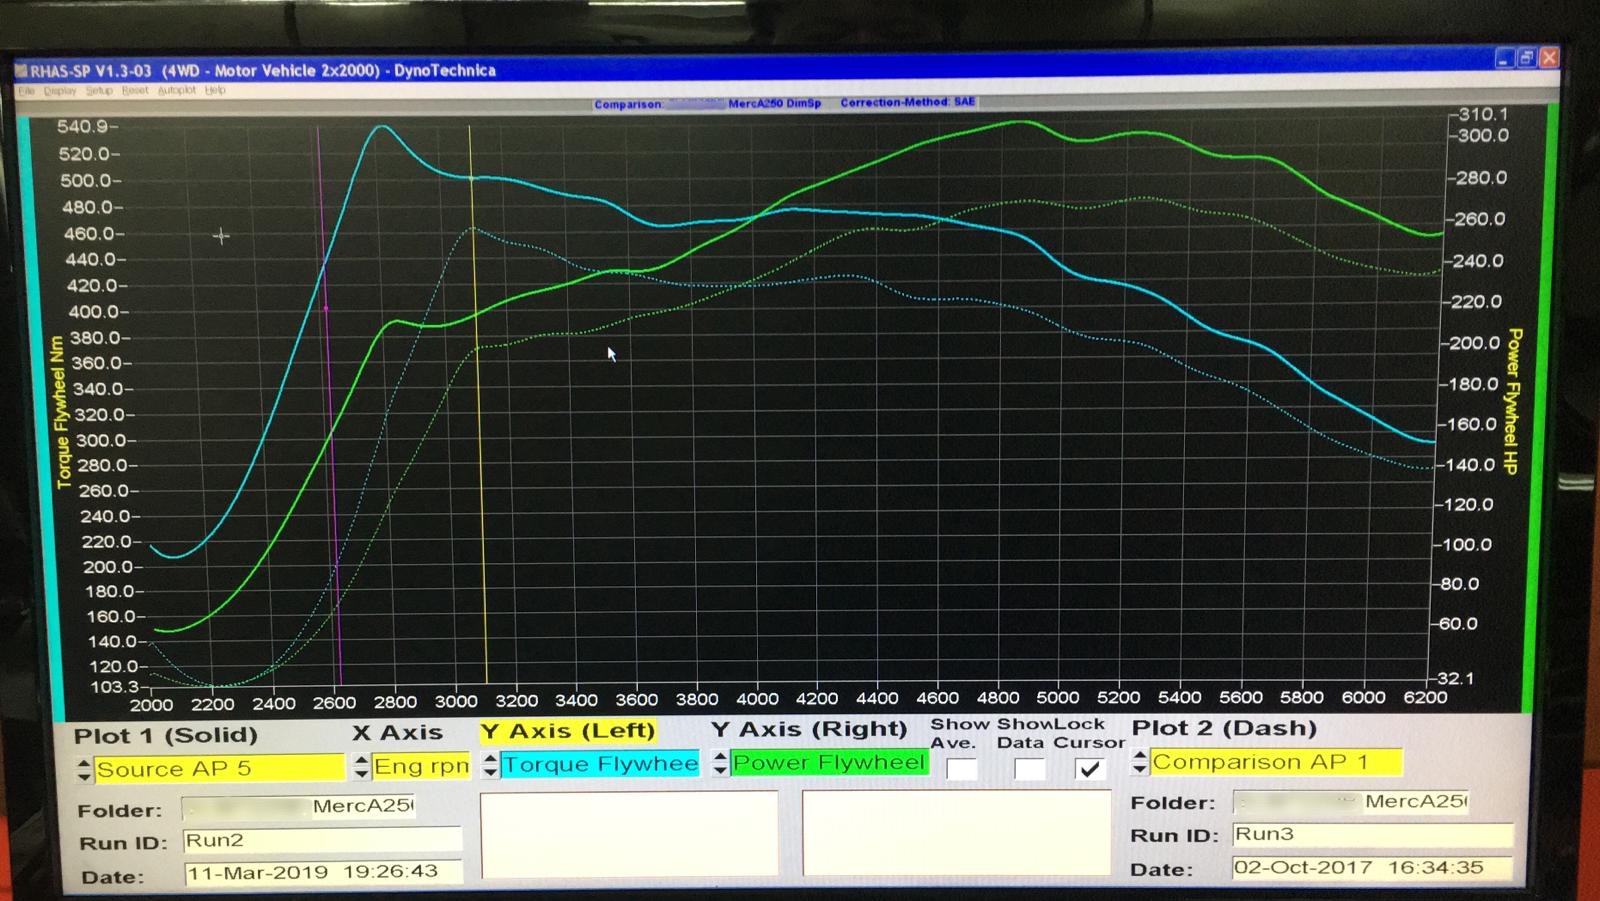Click the Plot 2 comparison stepper arrows
The height and width of the screenshot is (901, 1600).
coord(1140,763)
